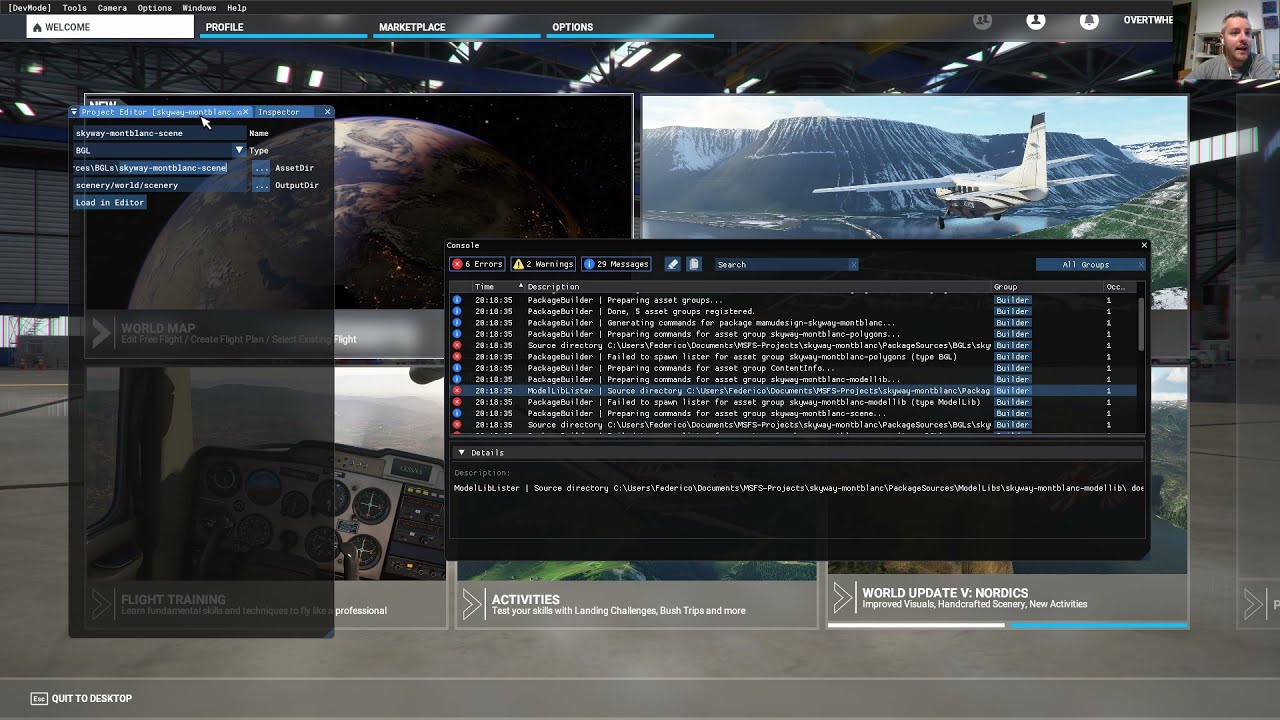
Task: Select 'Failed to spawn lister' modellib (type ModelLib) row
Action: coord(793,402)
